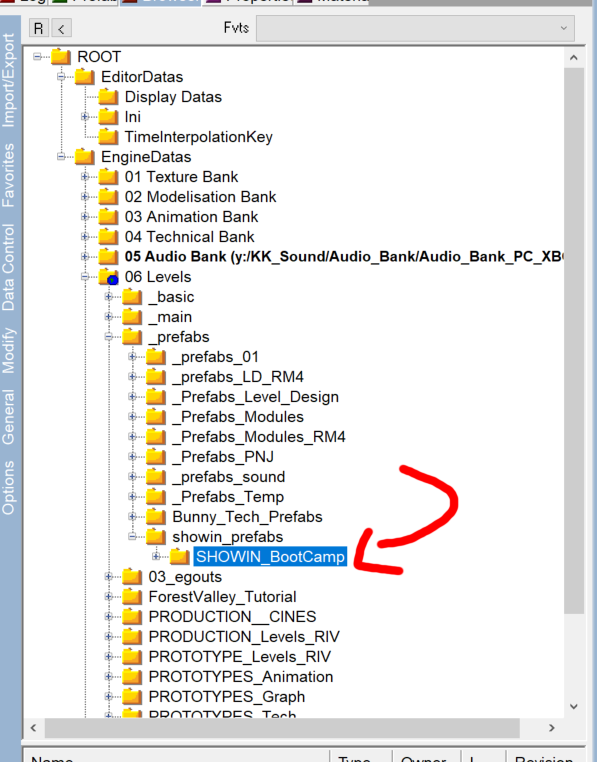Expand the SHOWIN_BootCamp tree node
This screenshot has width=597, height=762.
pos(156,556)
